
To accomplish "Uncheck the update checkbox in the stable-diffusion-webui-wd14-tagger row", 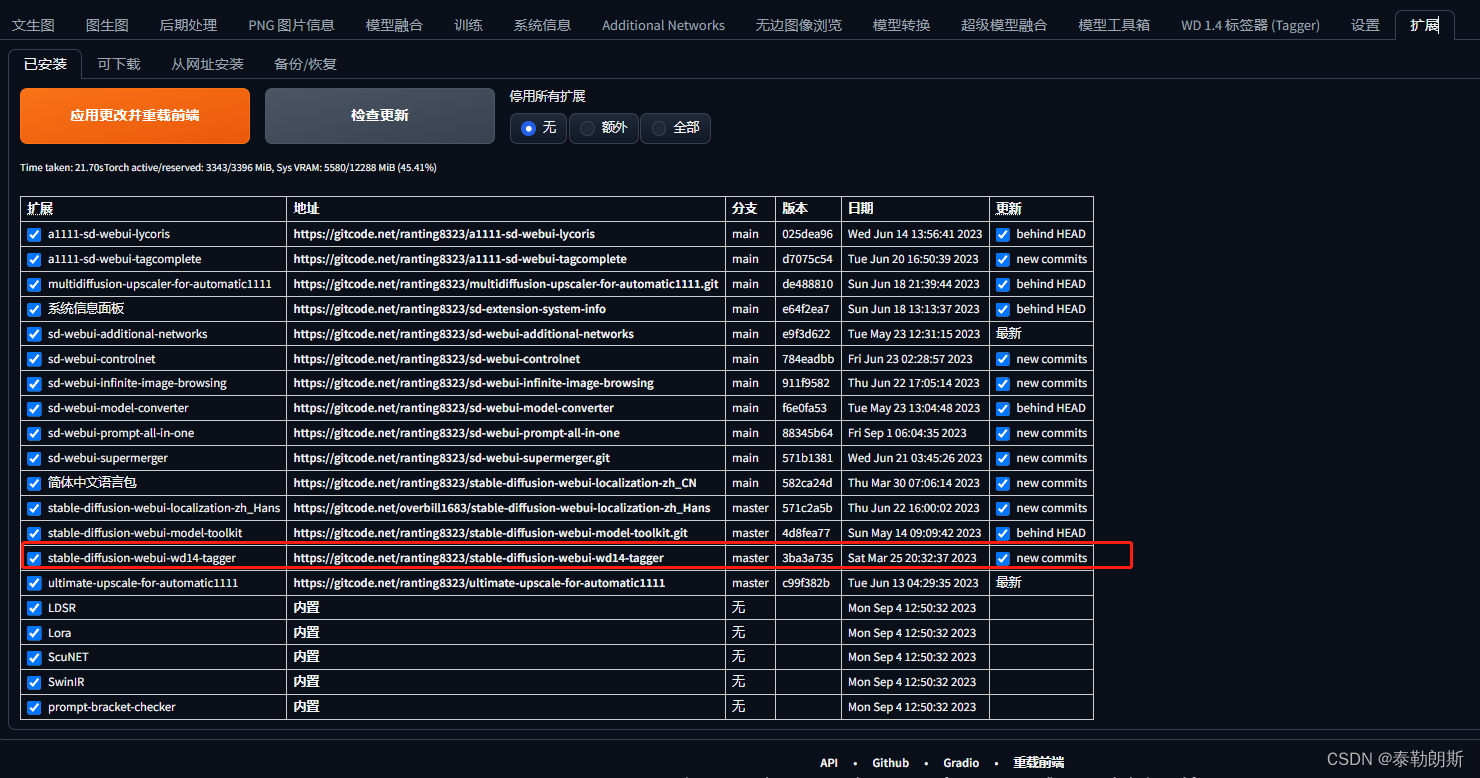I will pos(1003,558).
